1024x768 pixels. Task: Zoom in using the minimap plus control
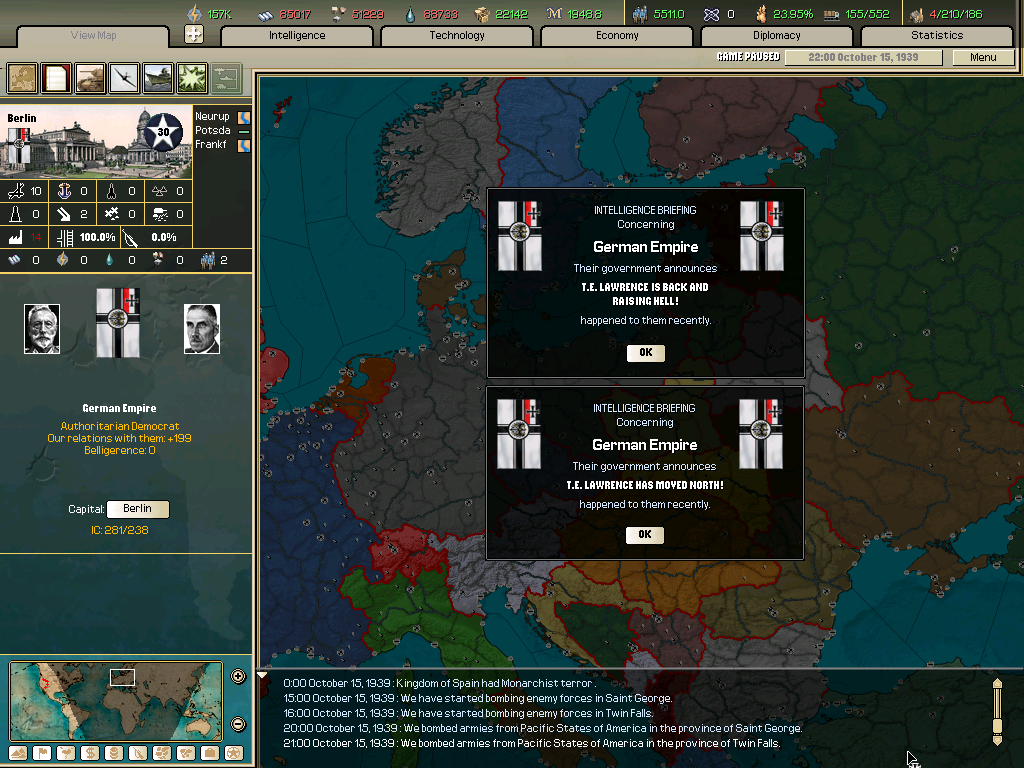click(238, 675)
